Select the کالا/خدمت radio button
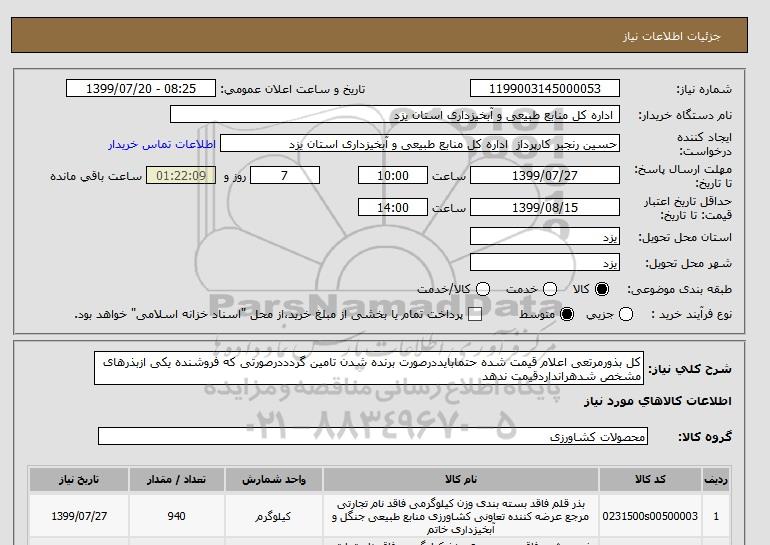 [483, 289]
